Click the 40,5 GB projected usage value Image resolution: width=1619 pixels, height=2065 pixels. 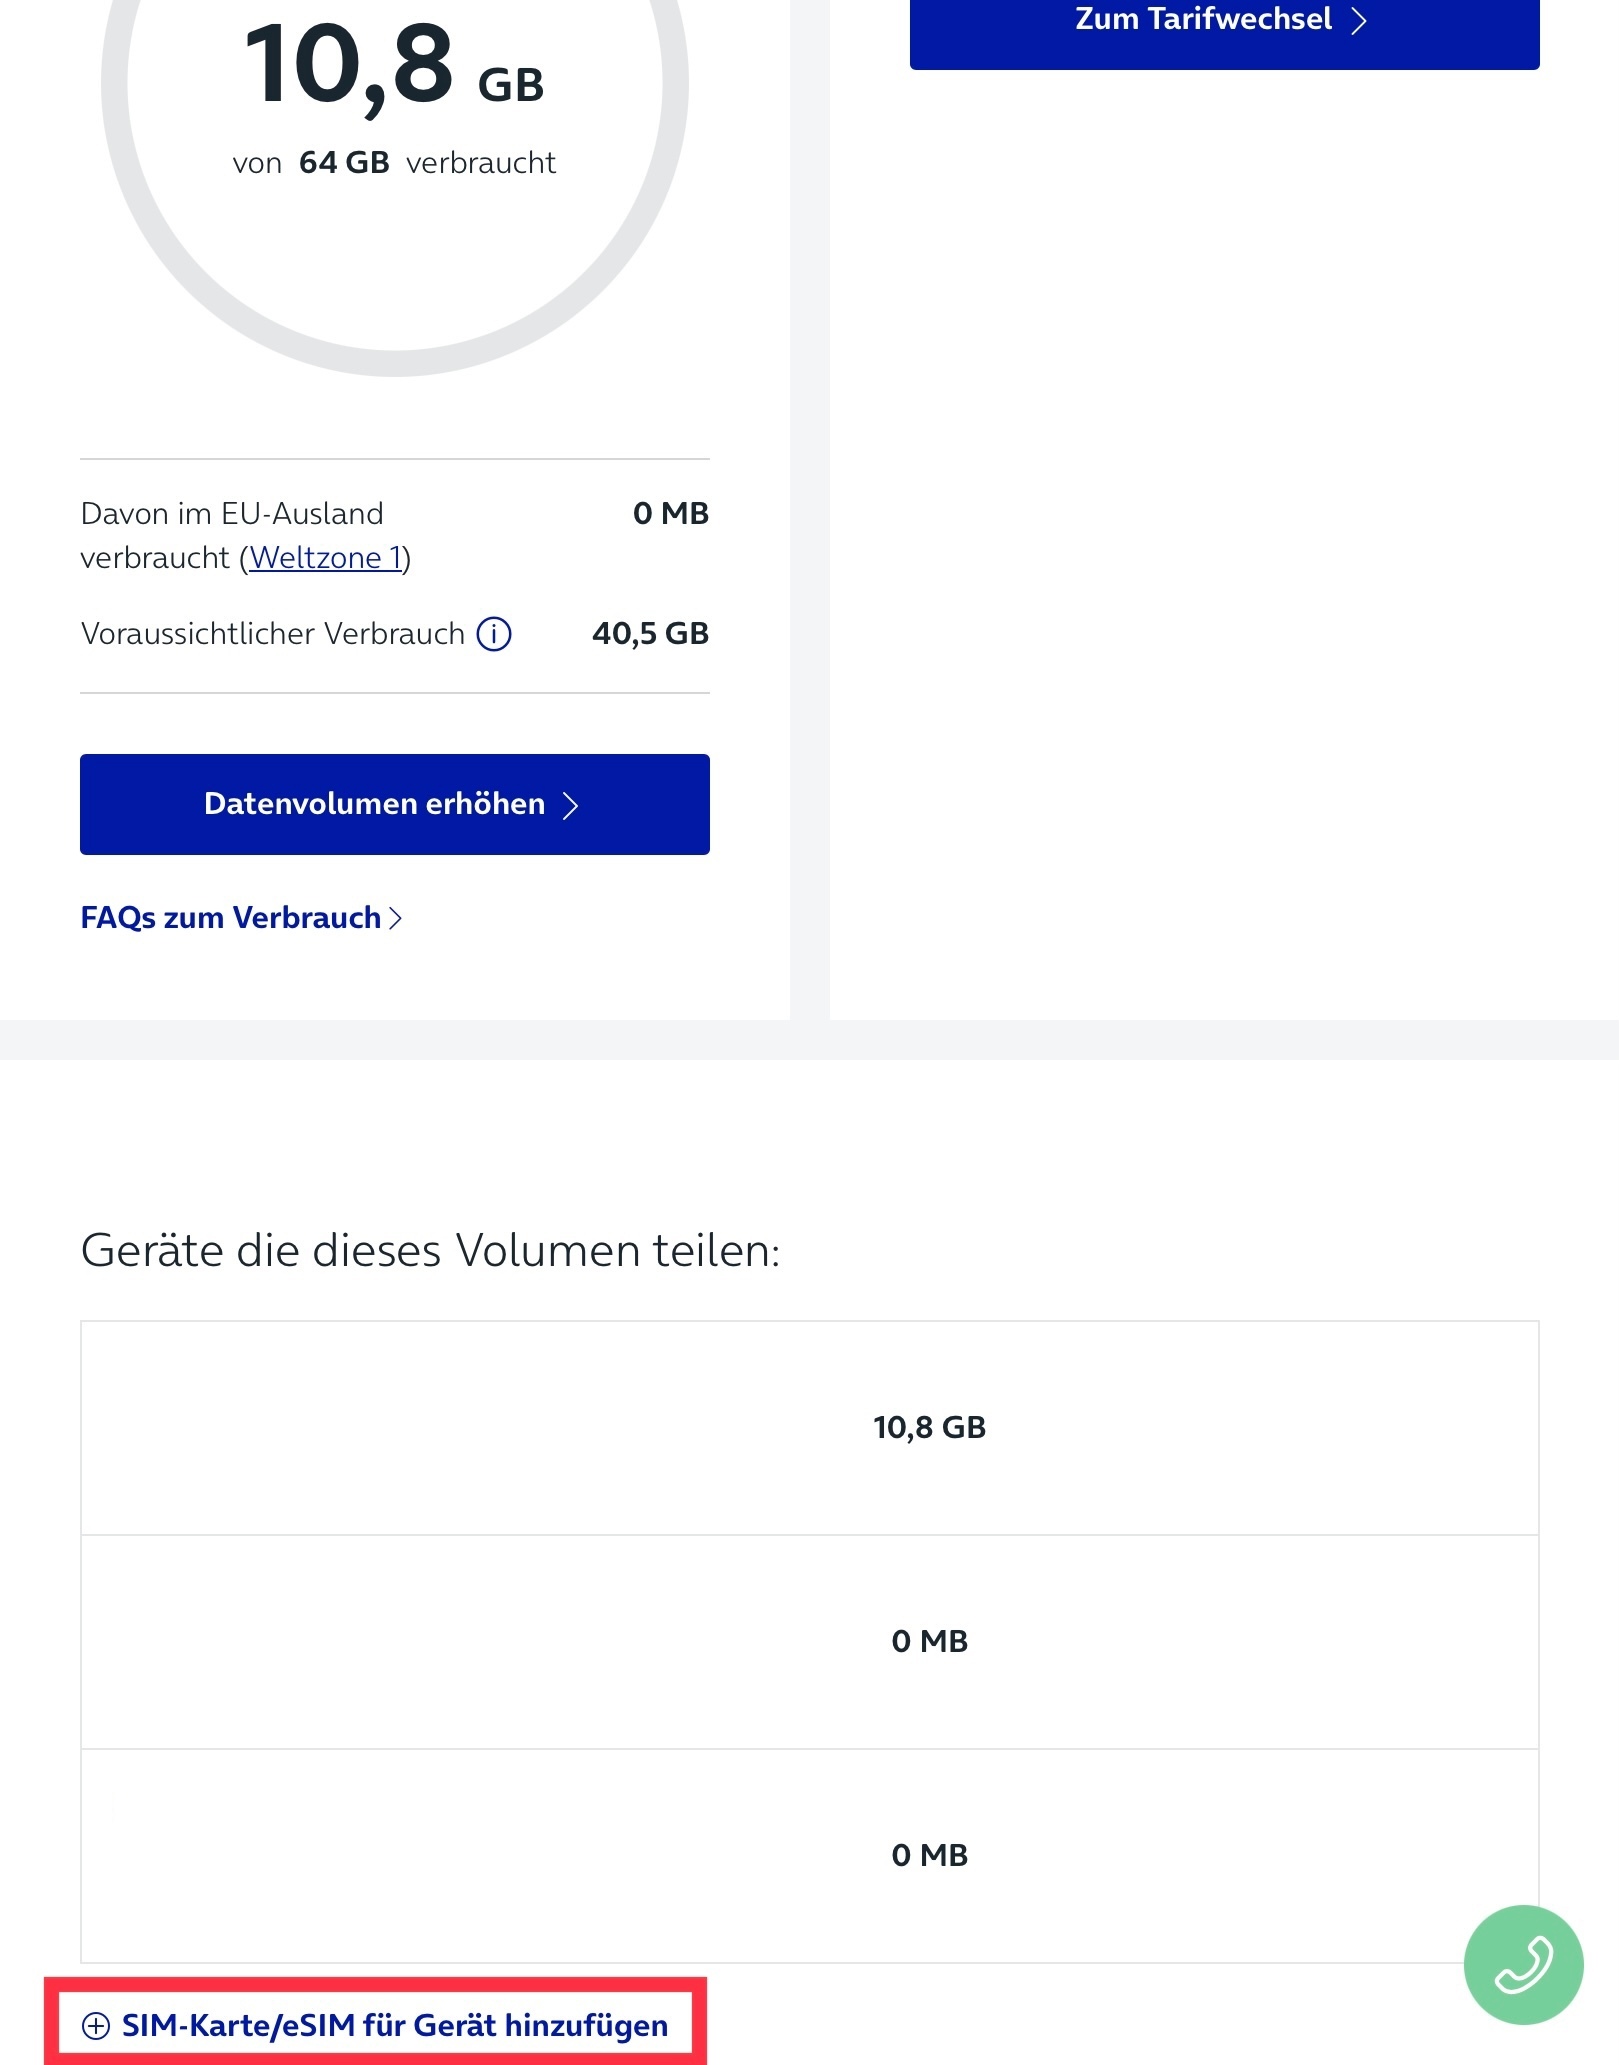[651, 634]
